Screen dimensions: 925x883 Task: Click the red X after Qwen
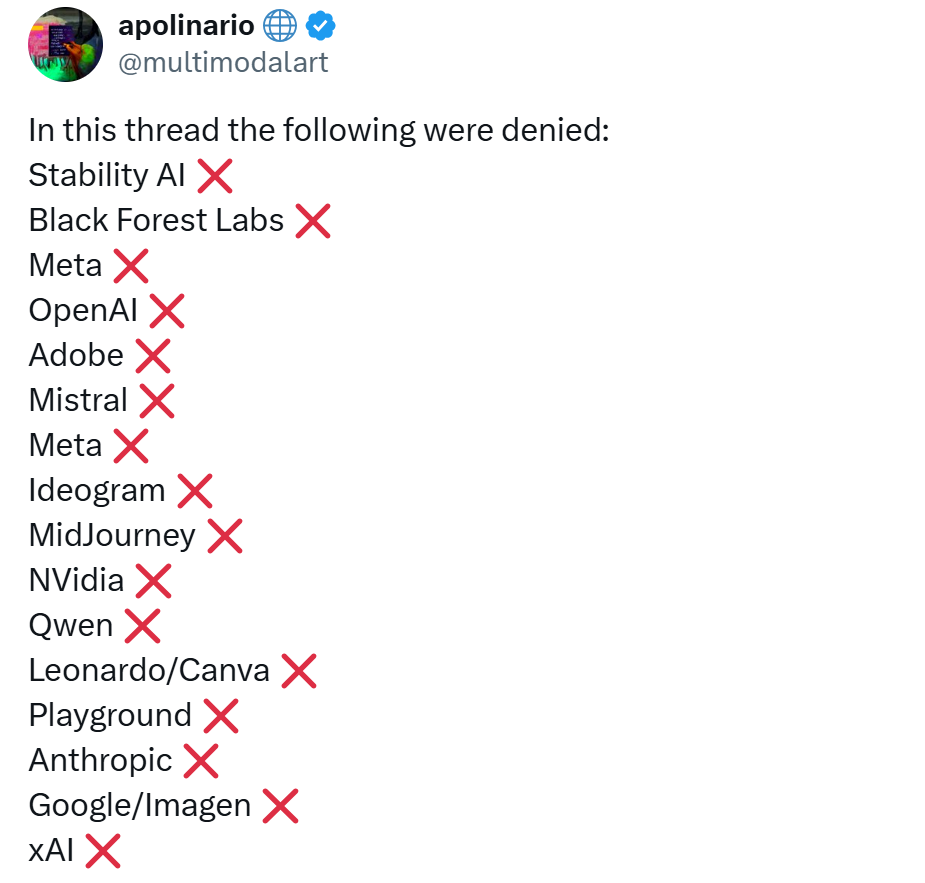[142, 626]
